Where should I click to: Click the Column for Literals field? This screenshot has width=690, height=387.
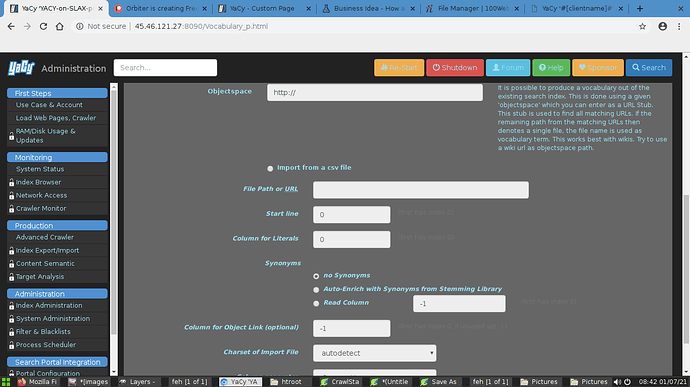tap(352, 239)
